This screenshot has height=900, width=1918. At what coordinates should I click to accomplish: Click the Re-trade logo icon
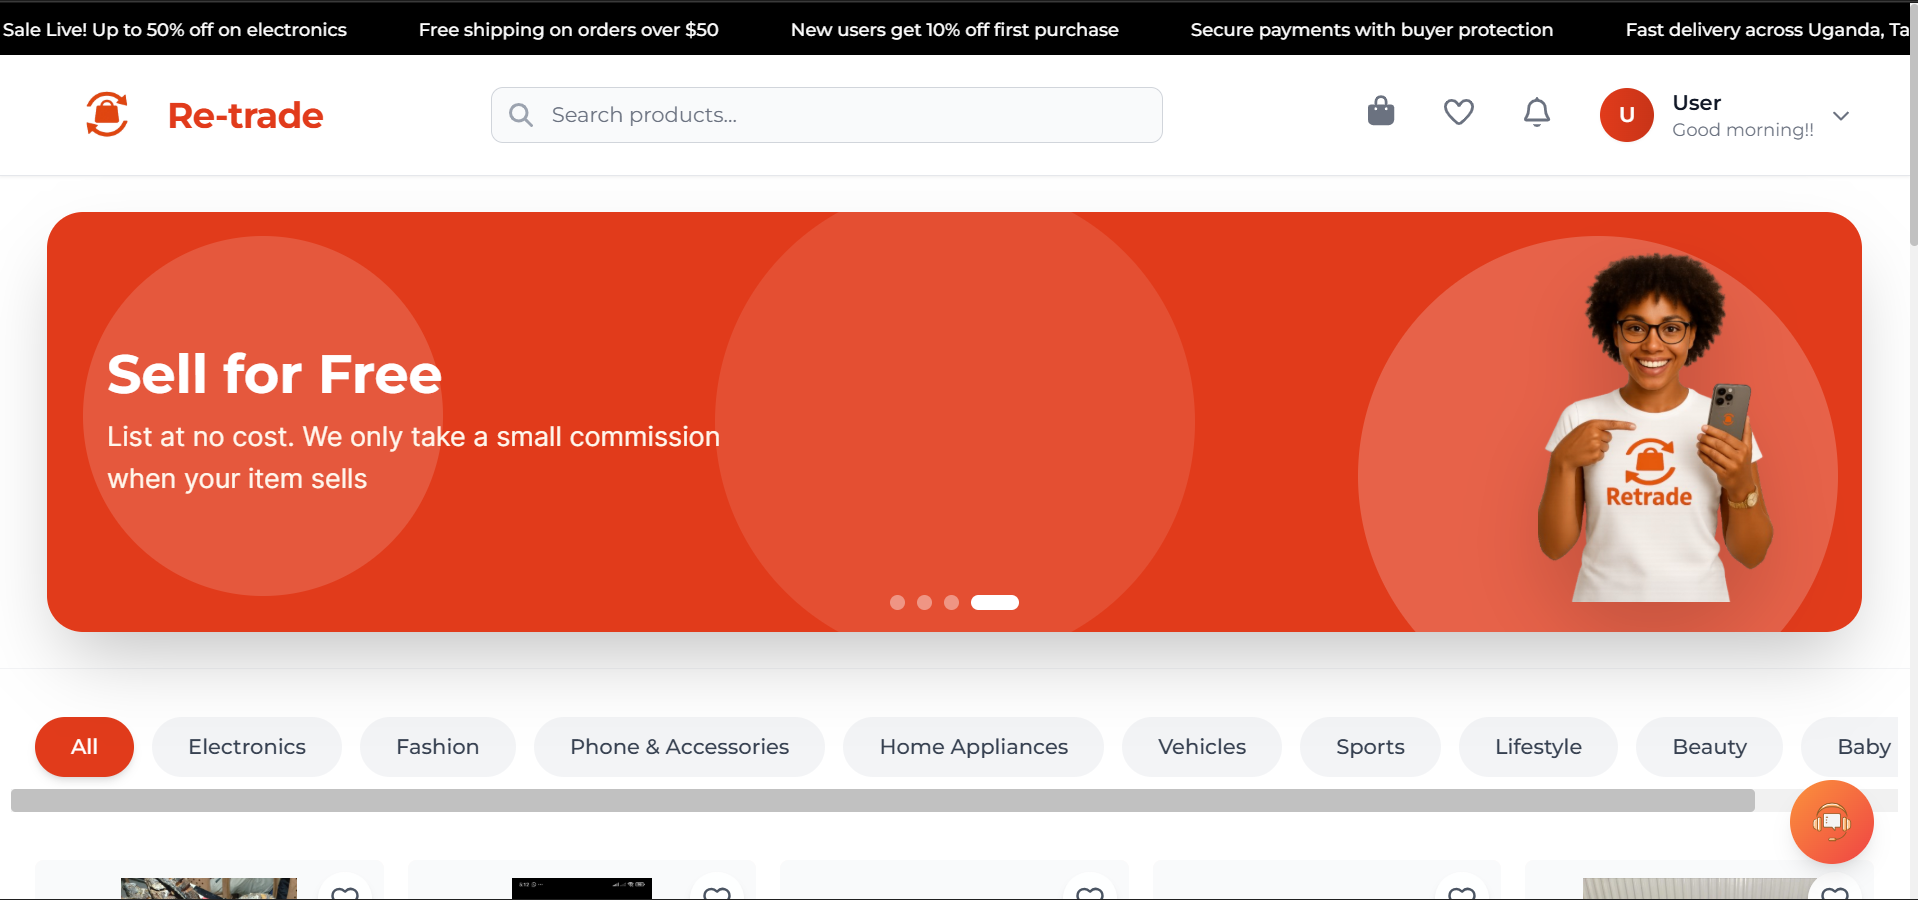point(107,115)
